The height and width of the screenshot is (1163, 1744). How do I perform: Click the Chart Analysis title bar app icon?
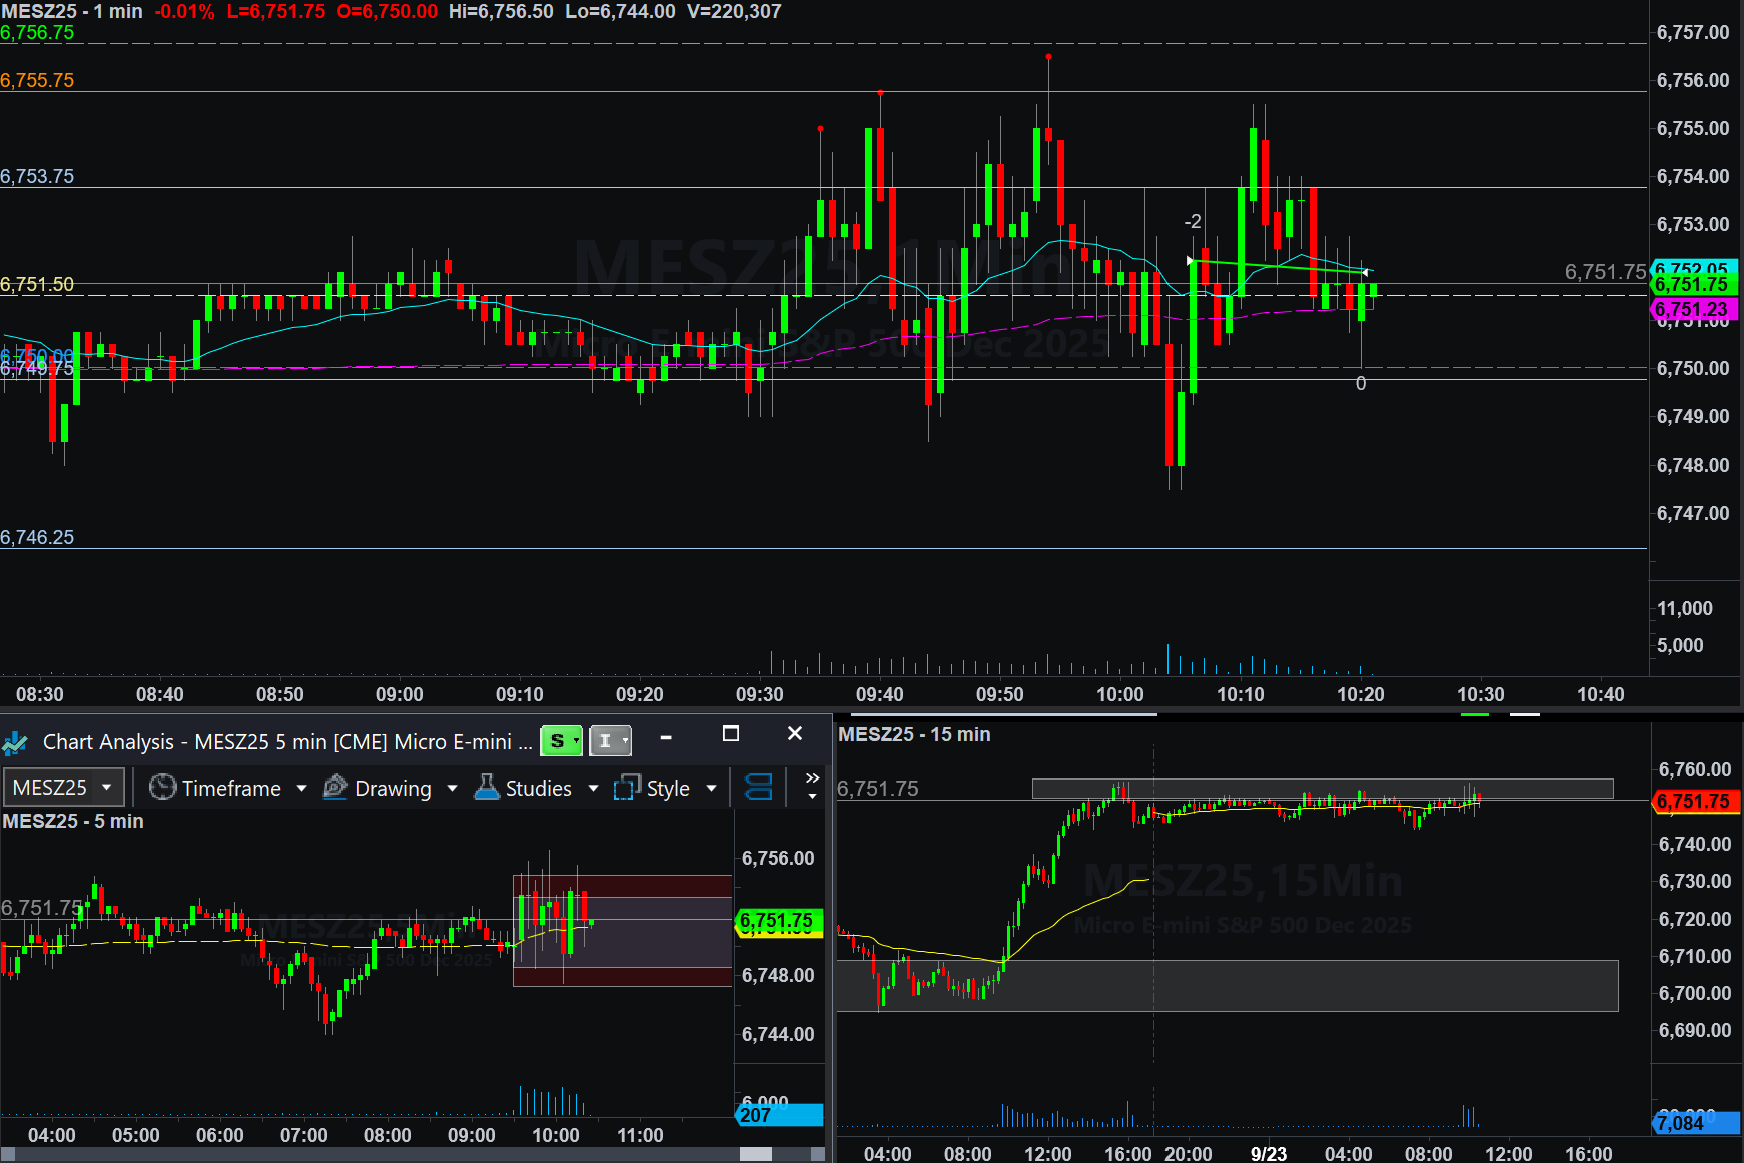[16, 742]
